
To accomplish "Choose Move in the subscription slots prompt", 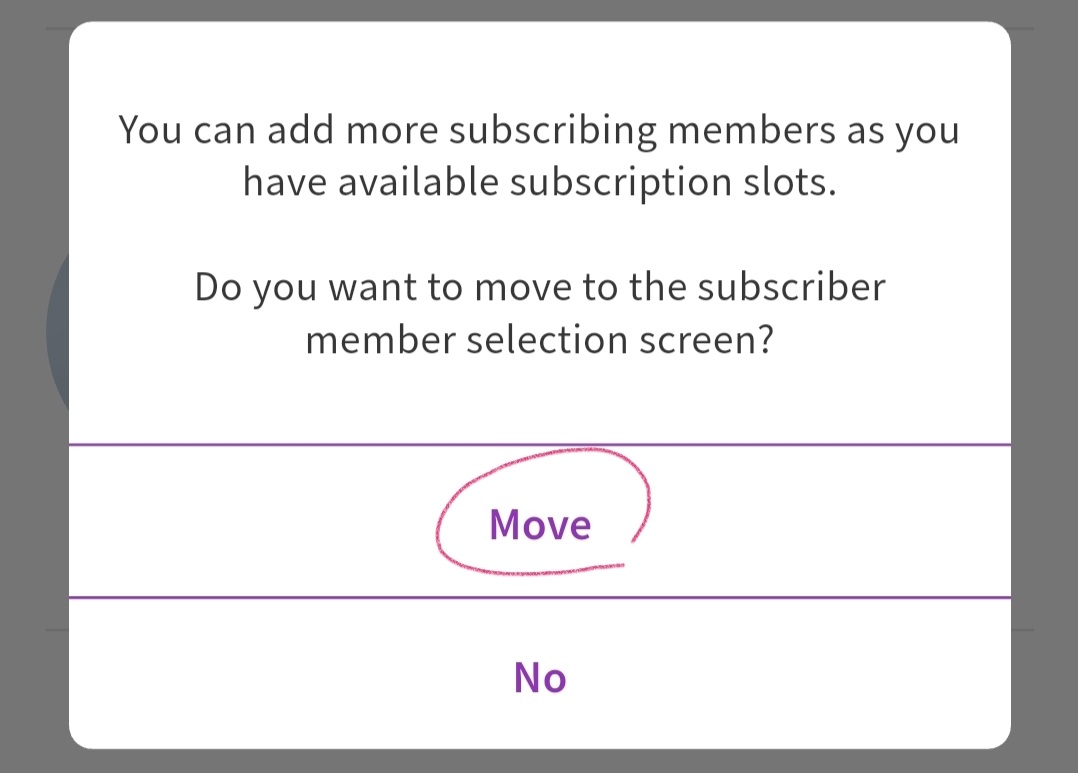I will (x=540, y=523).
